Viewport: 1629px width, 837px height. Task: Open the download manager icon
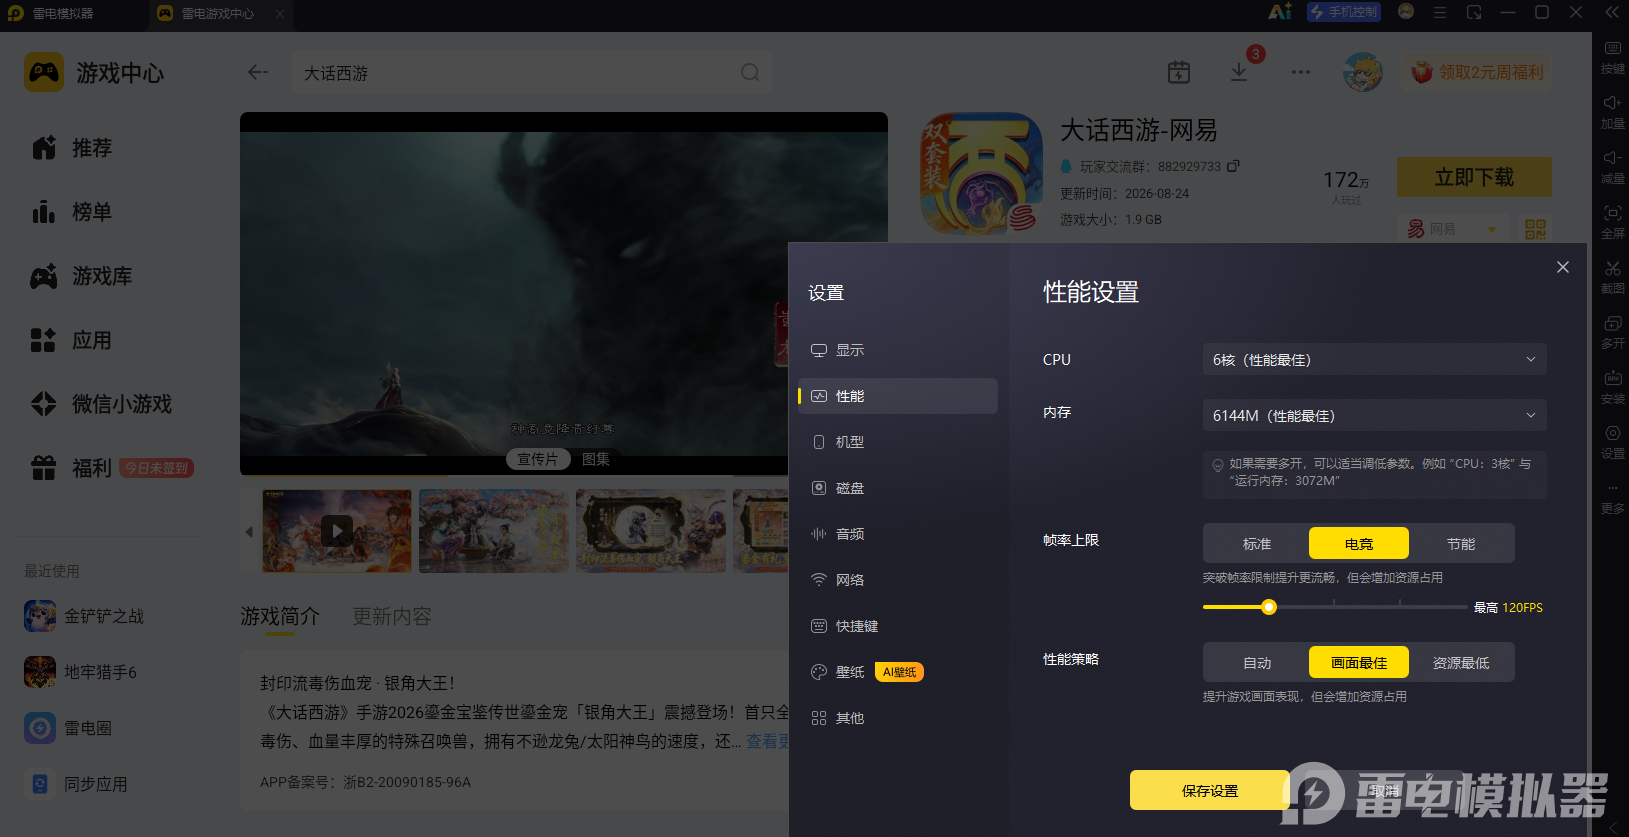tap(1239, 72)
